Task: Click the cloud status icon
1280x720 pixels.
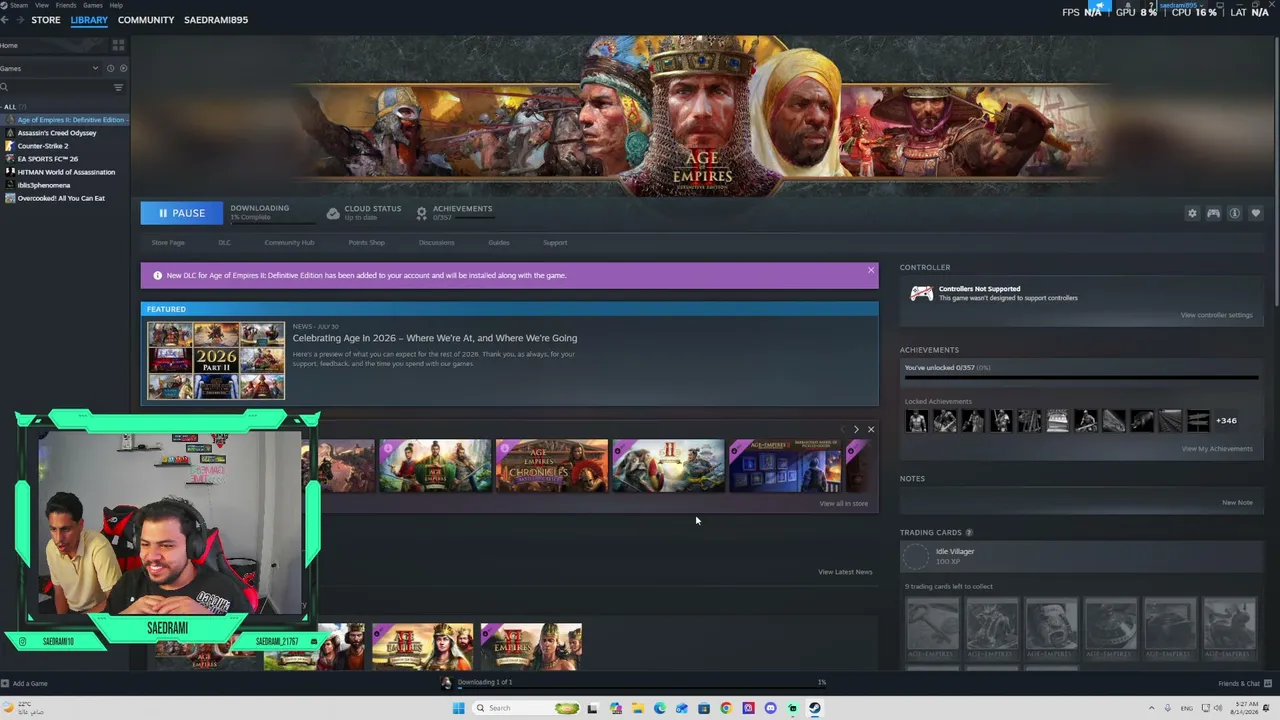Action: (x=333, y=213)
